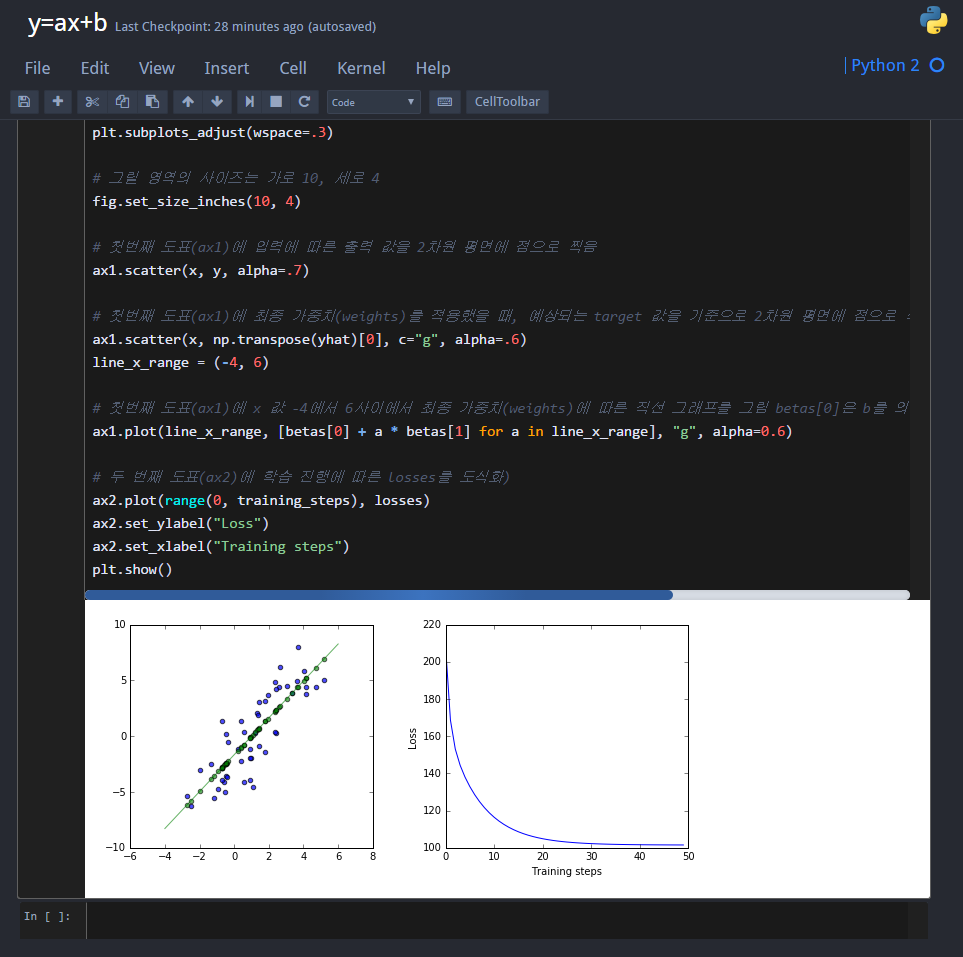Click the line line_x_range = (-4, 6)
963x957 pixels.
point(181,363)
